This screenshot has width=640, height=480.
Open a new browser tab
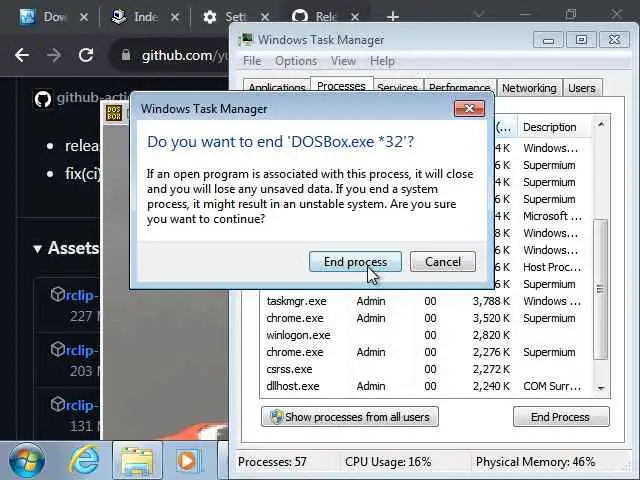[393, 17]
